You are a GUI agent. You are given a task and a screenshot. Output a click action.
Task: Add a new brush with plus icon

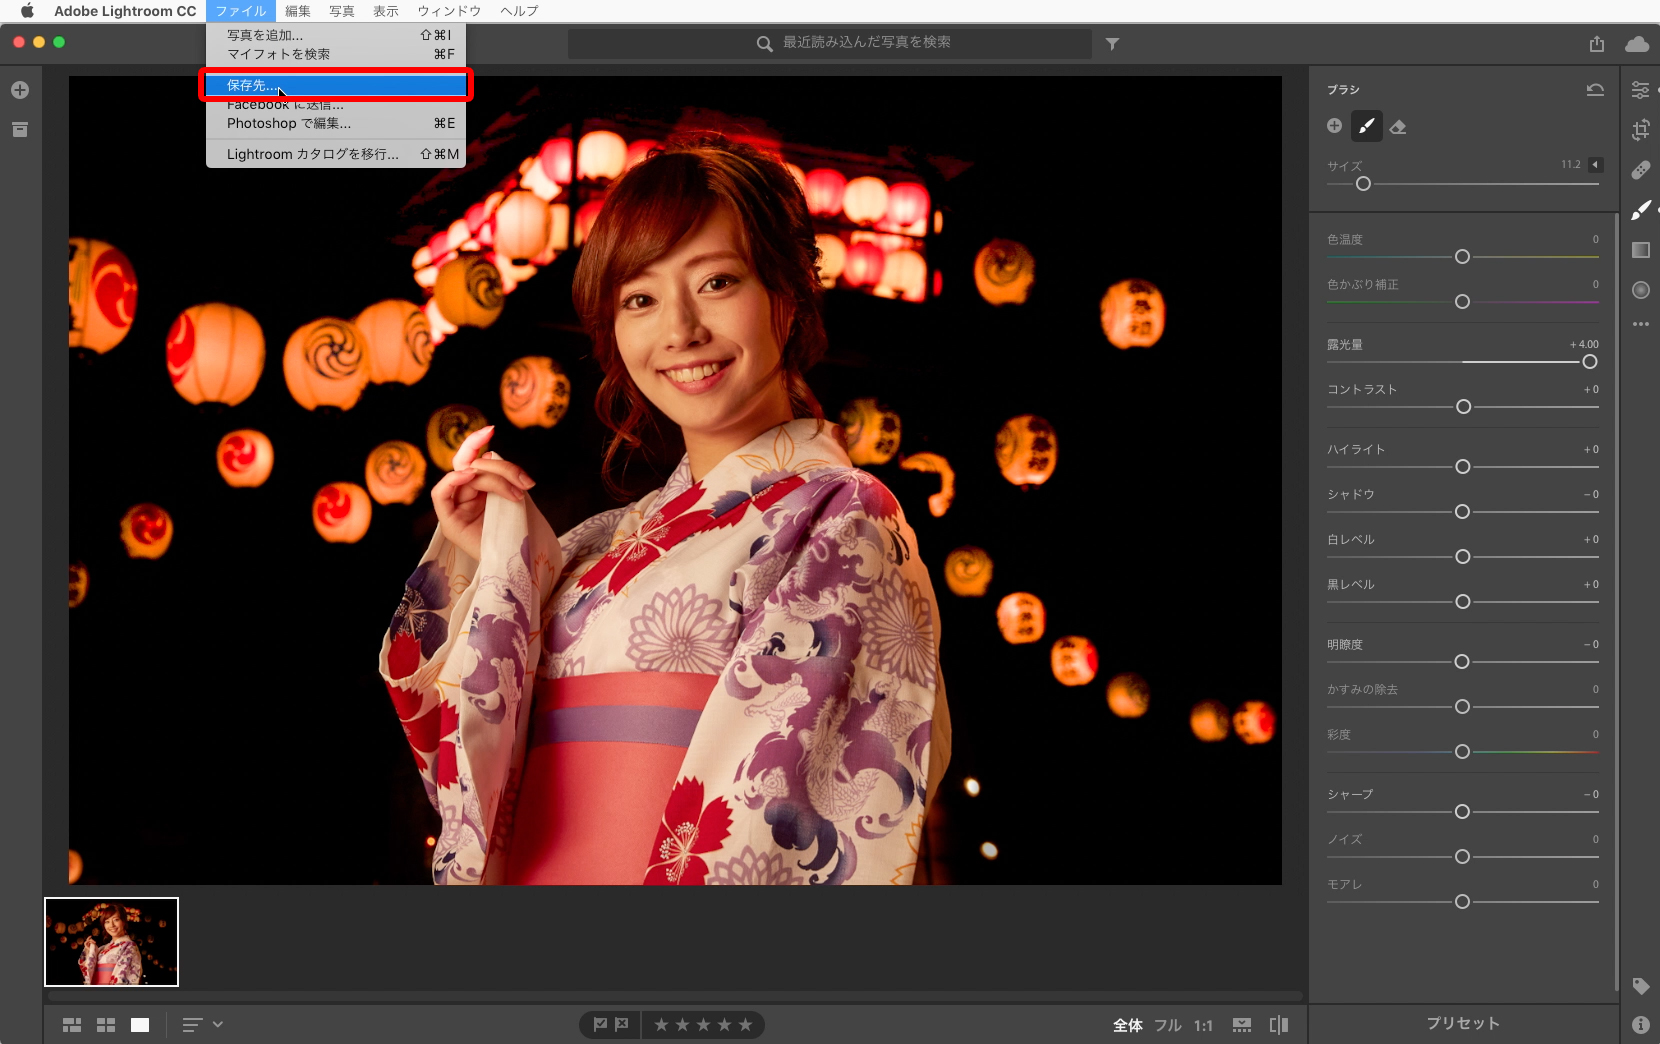click(1334, 126)
